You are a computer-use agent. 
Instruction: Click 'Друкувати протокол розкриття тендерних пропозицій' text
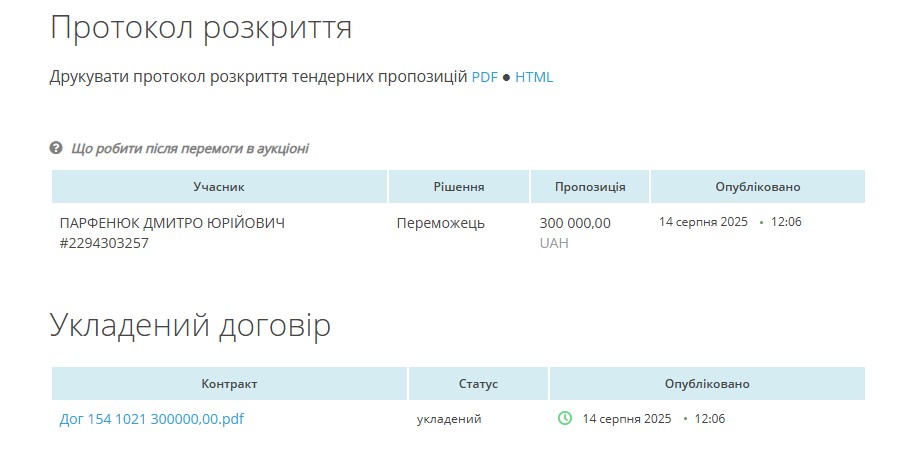[258, 77]
